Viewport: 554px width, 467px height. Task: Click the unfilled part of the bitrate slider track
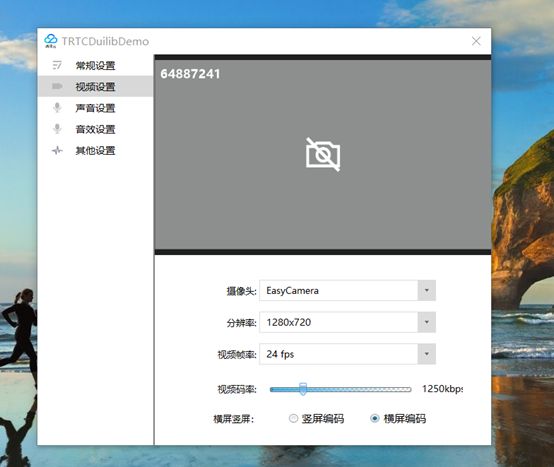[359, 389]
